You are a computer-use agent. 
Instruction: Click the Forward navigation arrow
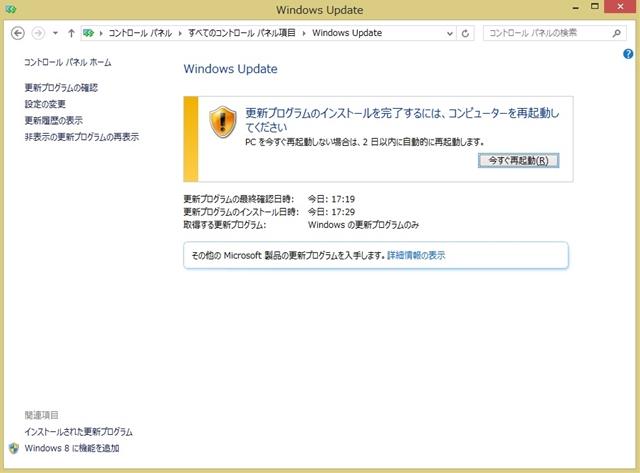pos(38,33)
